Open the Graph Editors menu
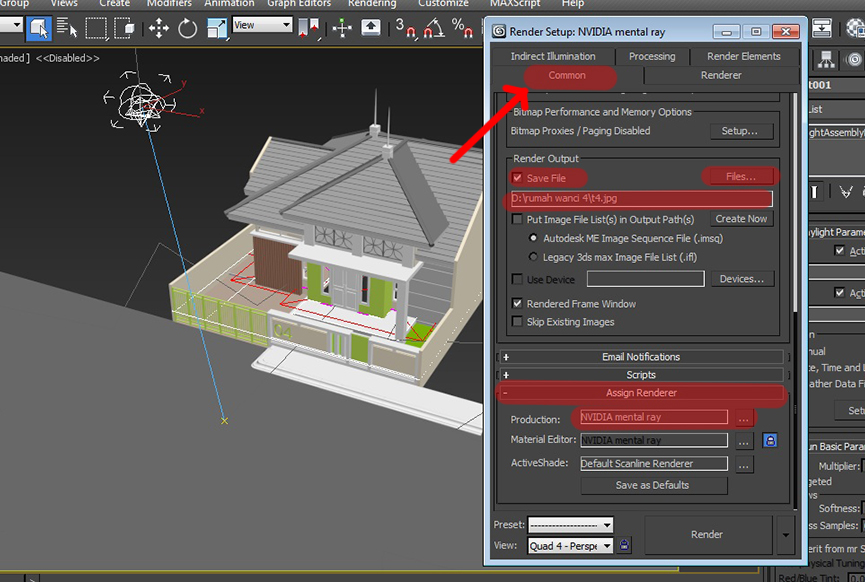Screen dimensions: 865x582 299,4
